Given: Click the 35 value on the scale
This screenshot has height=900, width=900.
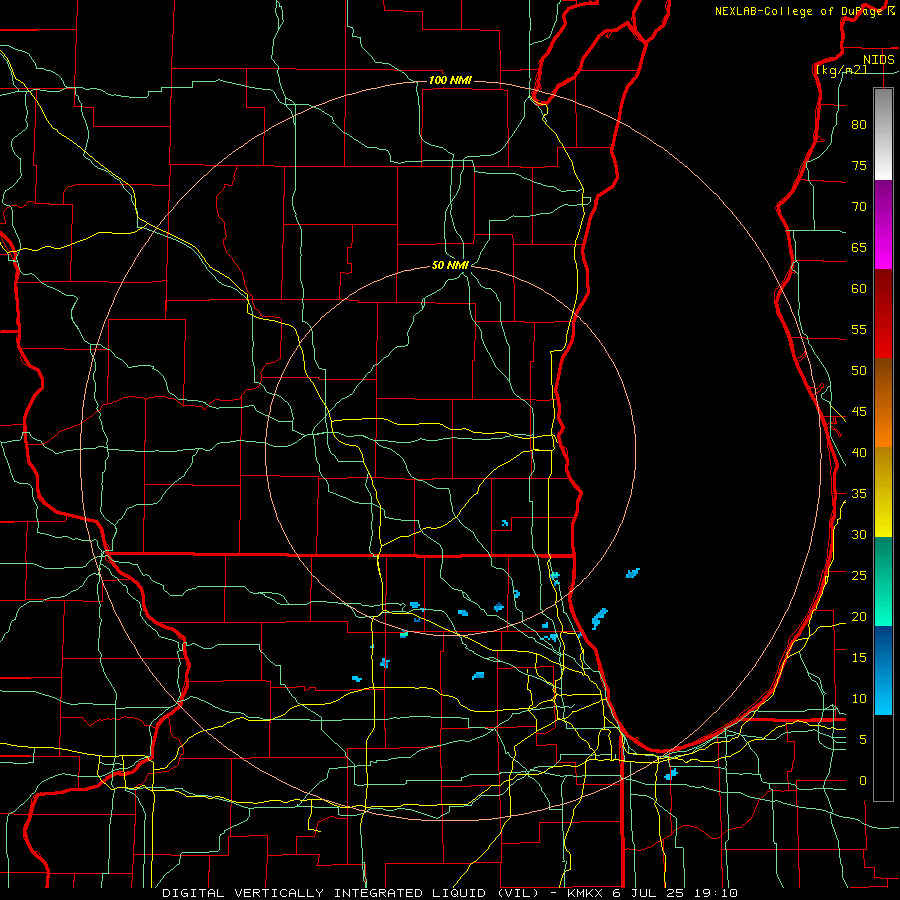Looking at the screenshot, I should coord(859,494).
